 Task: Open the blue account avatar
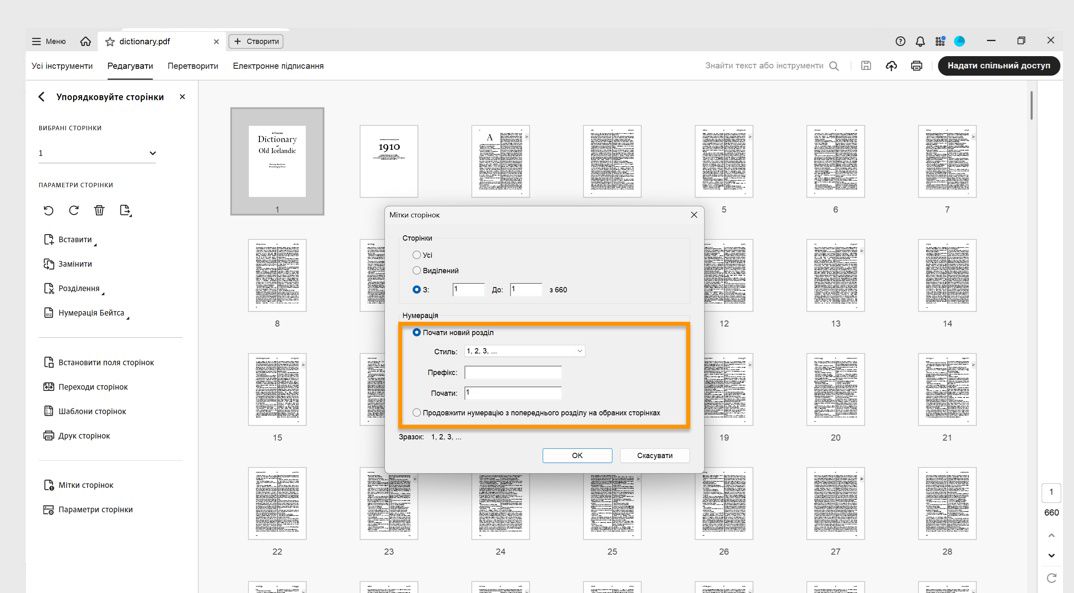click(960, 41)
